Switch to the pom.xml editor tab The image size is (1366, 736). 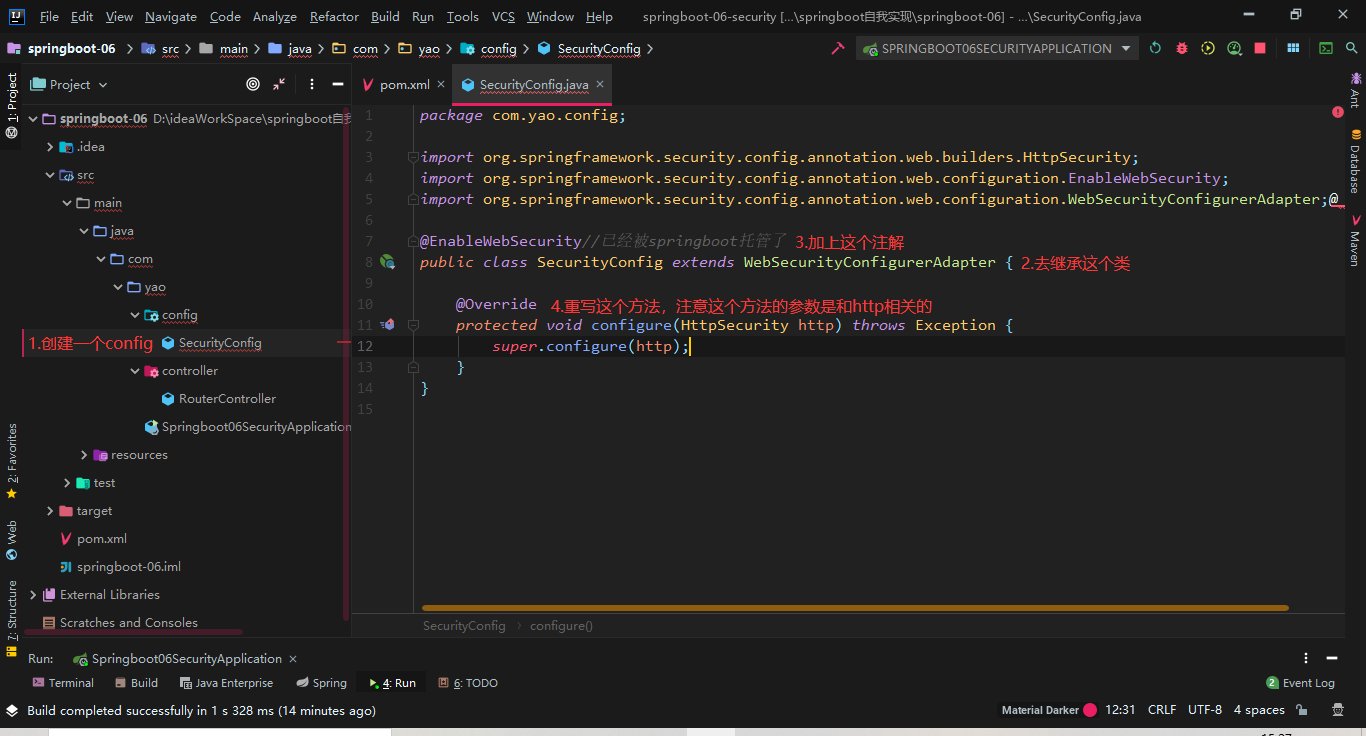coord(404,85)
